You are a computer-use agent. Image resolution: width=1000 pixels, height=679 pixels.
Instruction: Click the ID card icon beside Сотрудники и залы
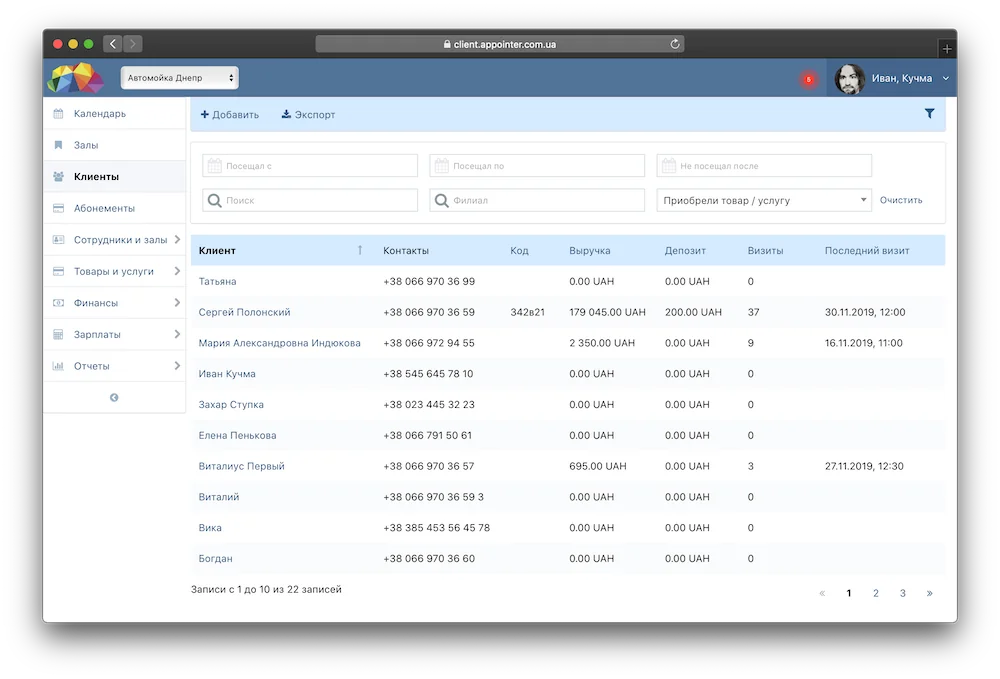coord(58,240)
